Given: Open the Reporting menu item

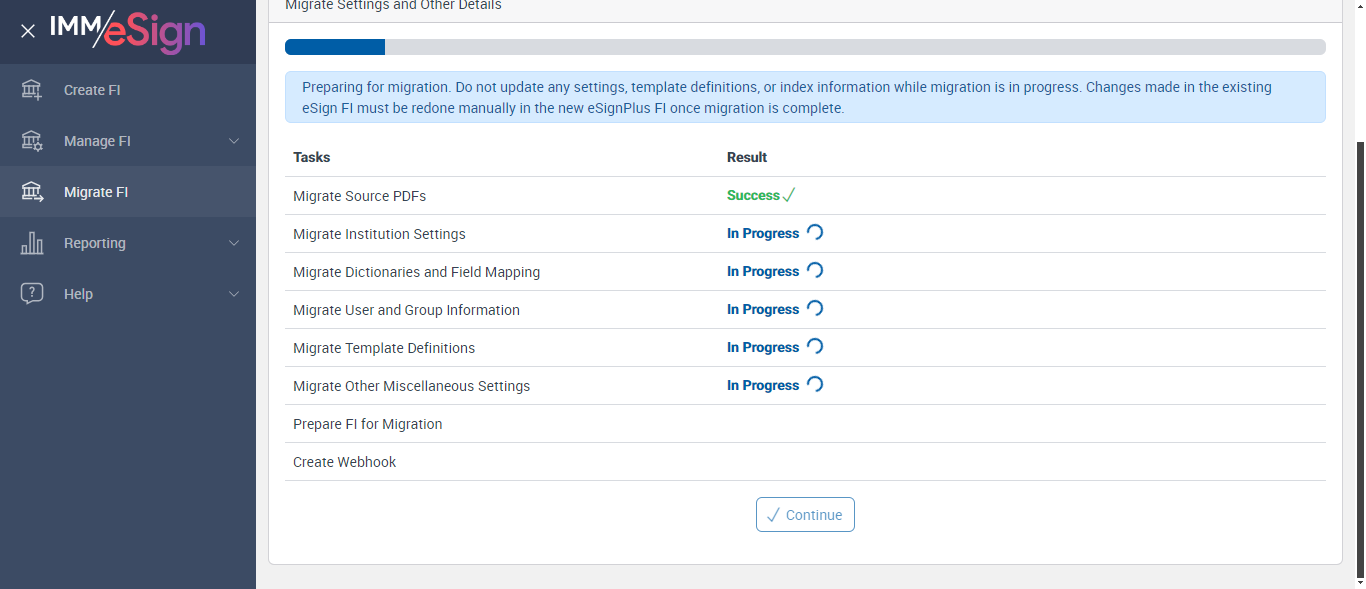Looking at the screenshot, I should coord(95,243).
